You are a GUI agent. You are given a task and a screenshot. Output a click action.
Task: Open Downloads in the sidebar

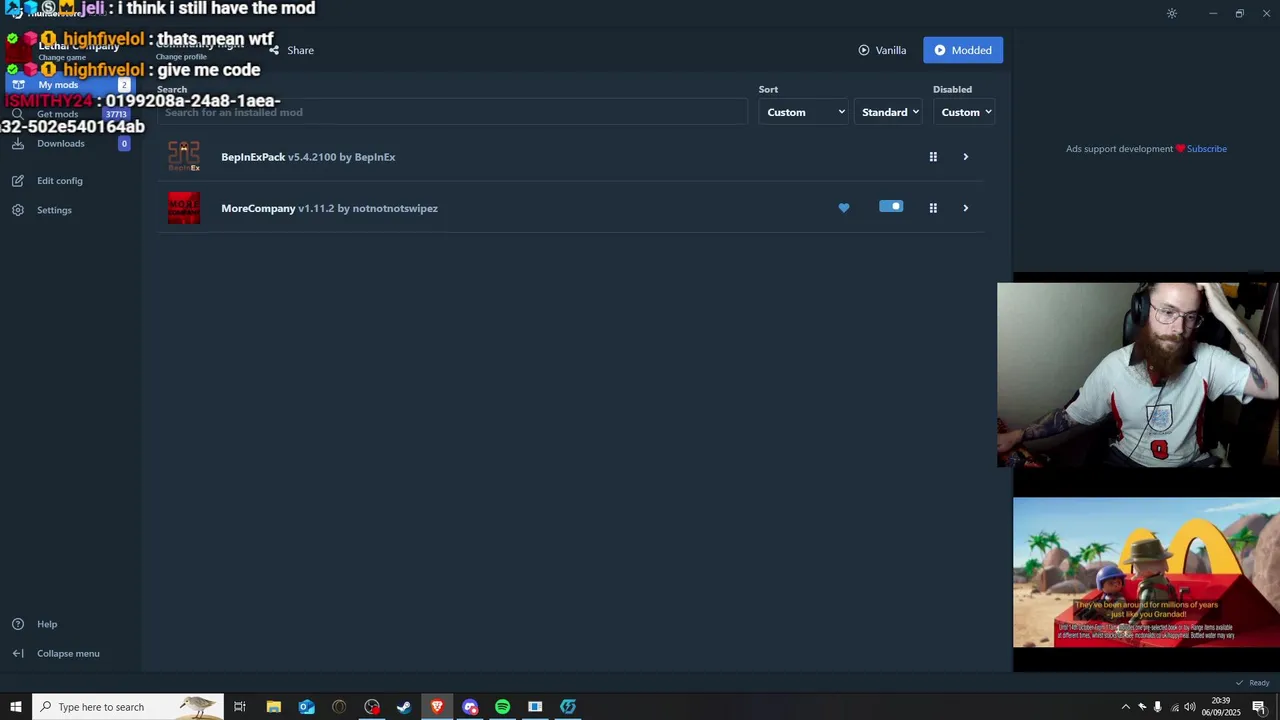61,143
